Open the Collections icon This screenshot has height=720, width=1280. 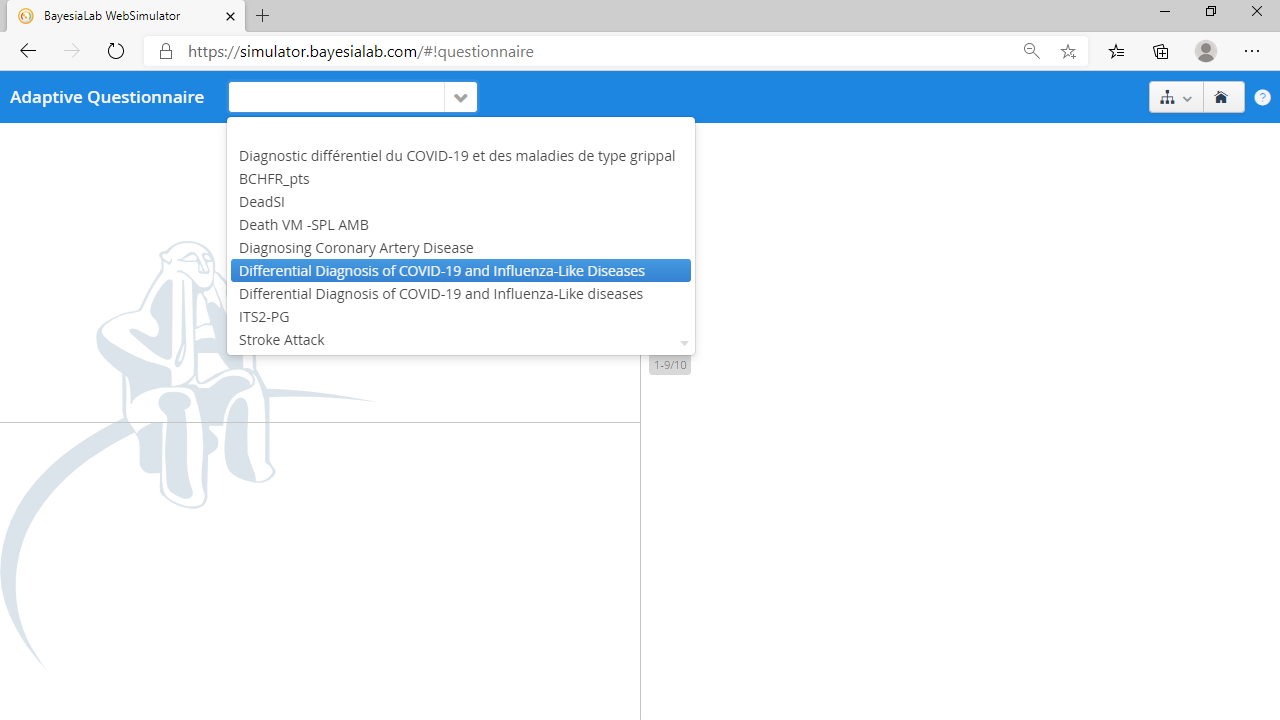(1160, 51)
